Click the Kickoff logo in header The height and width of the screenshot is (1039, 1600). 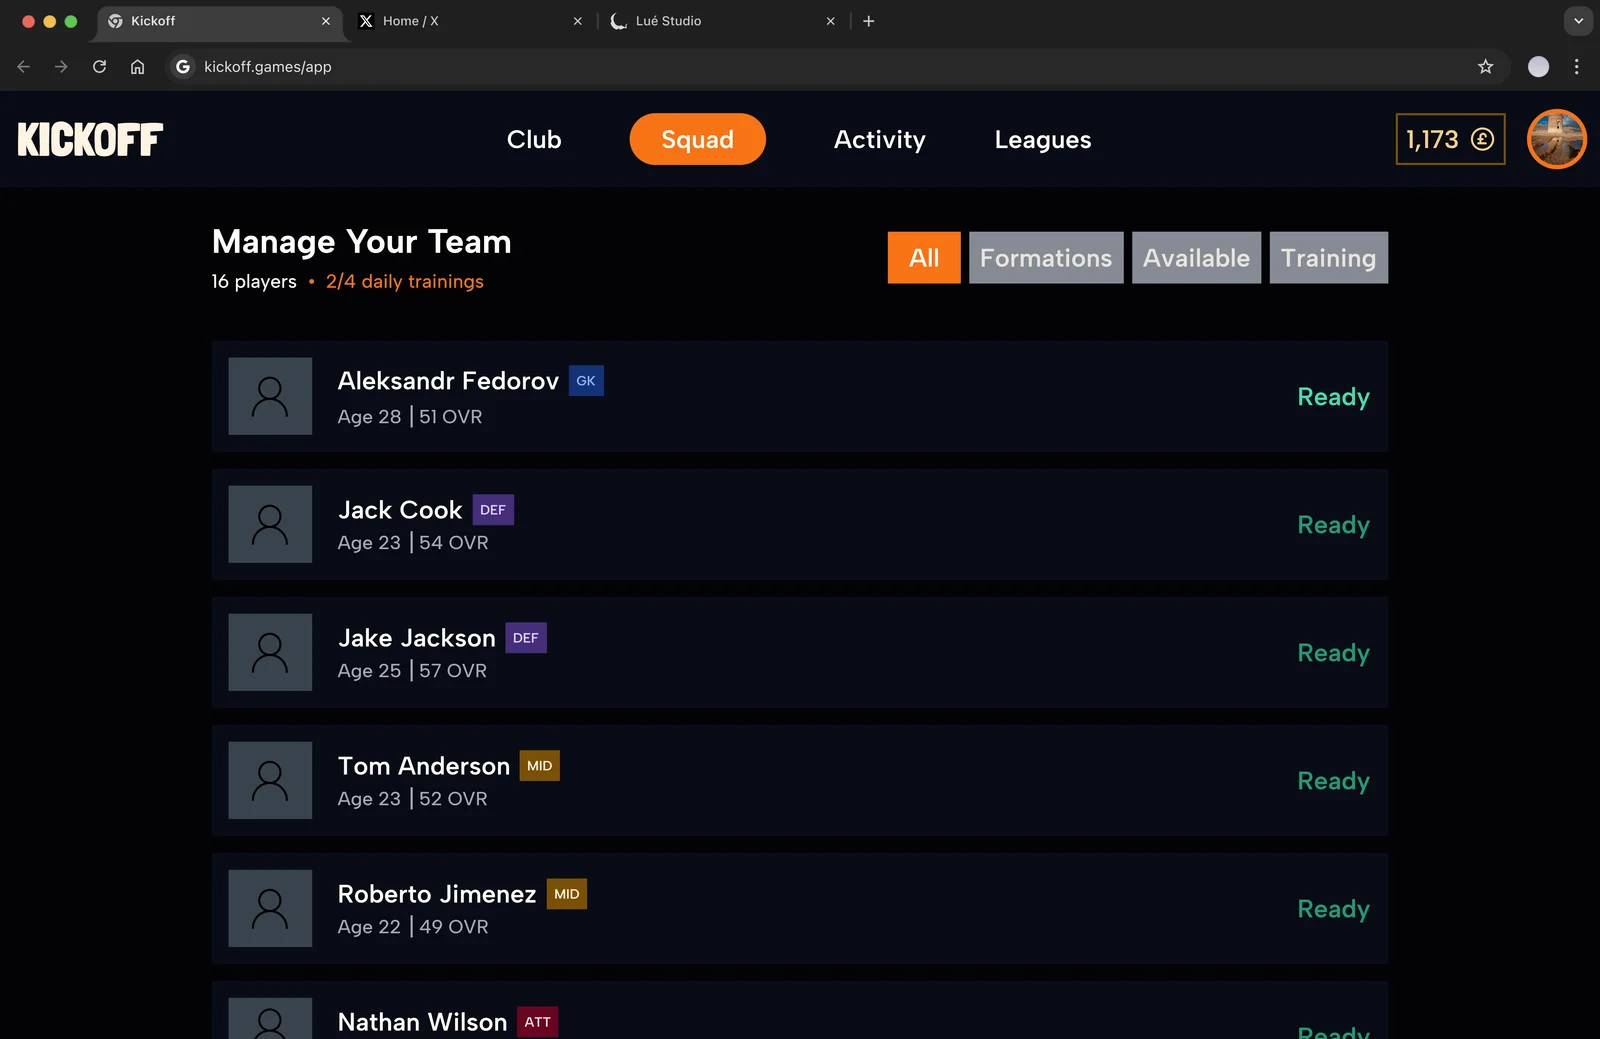tap(90, 140)
